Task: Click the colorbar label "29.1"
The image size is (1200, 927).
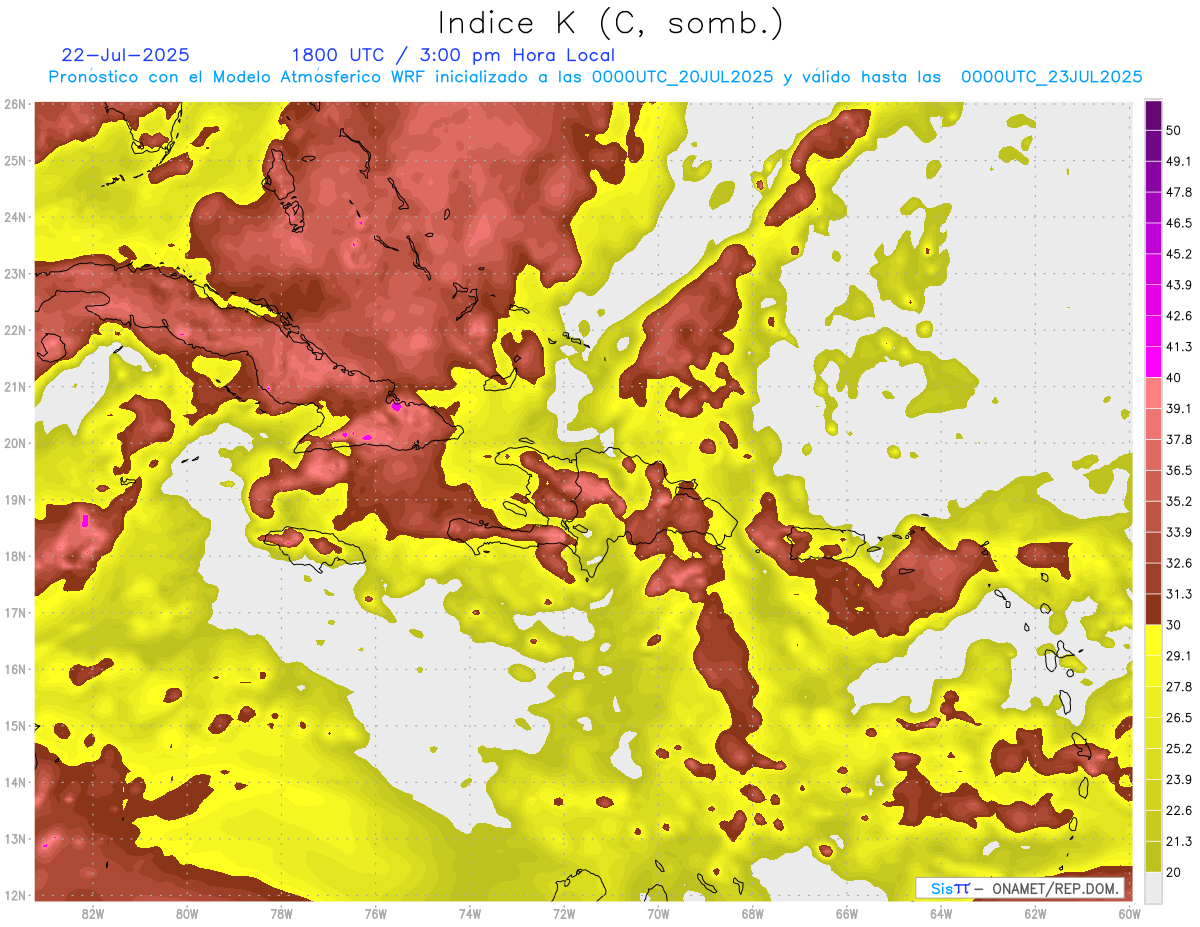Action: click(x=1178, y=656)
